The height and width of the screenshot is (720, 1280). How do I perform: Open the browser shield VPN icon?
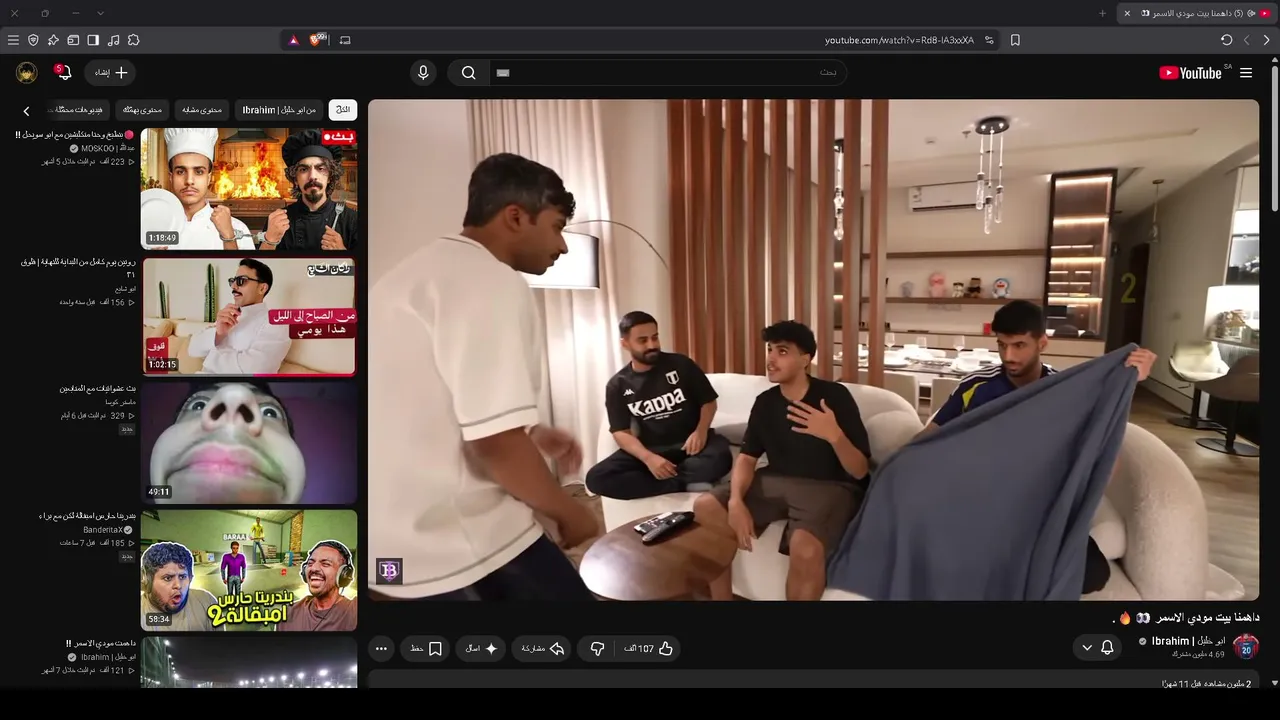[33, 40]
